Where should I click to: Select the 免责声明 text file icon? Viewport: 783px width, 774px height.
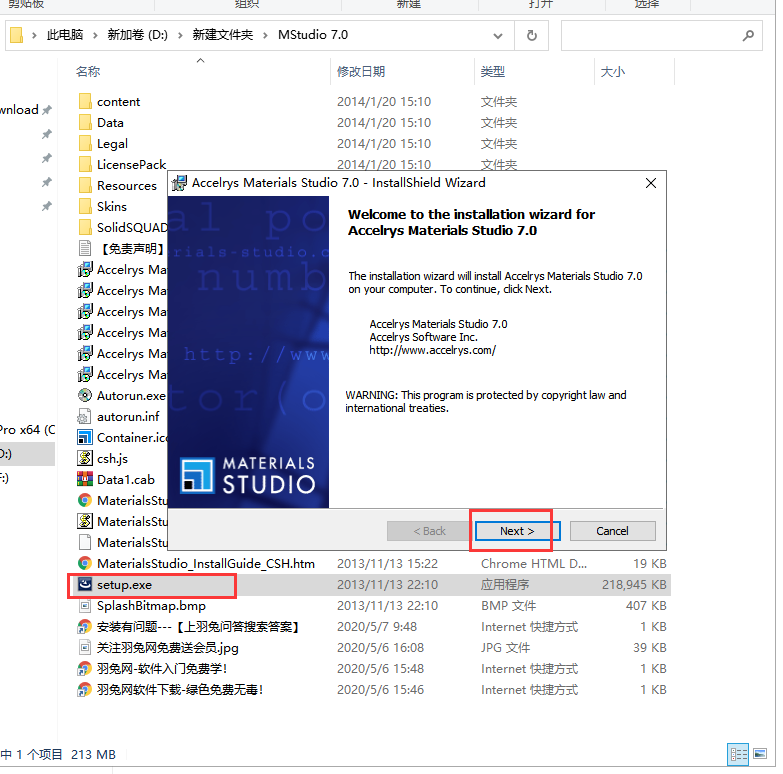85,248
